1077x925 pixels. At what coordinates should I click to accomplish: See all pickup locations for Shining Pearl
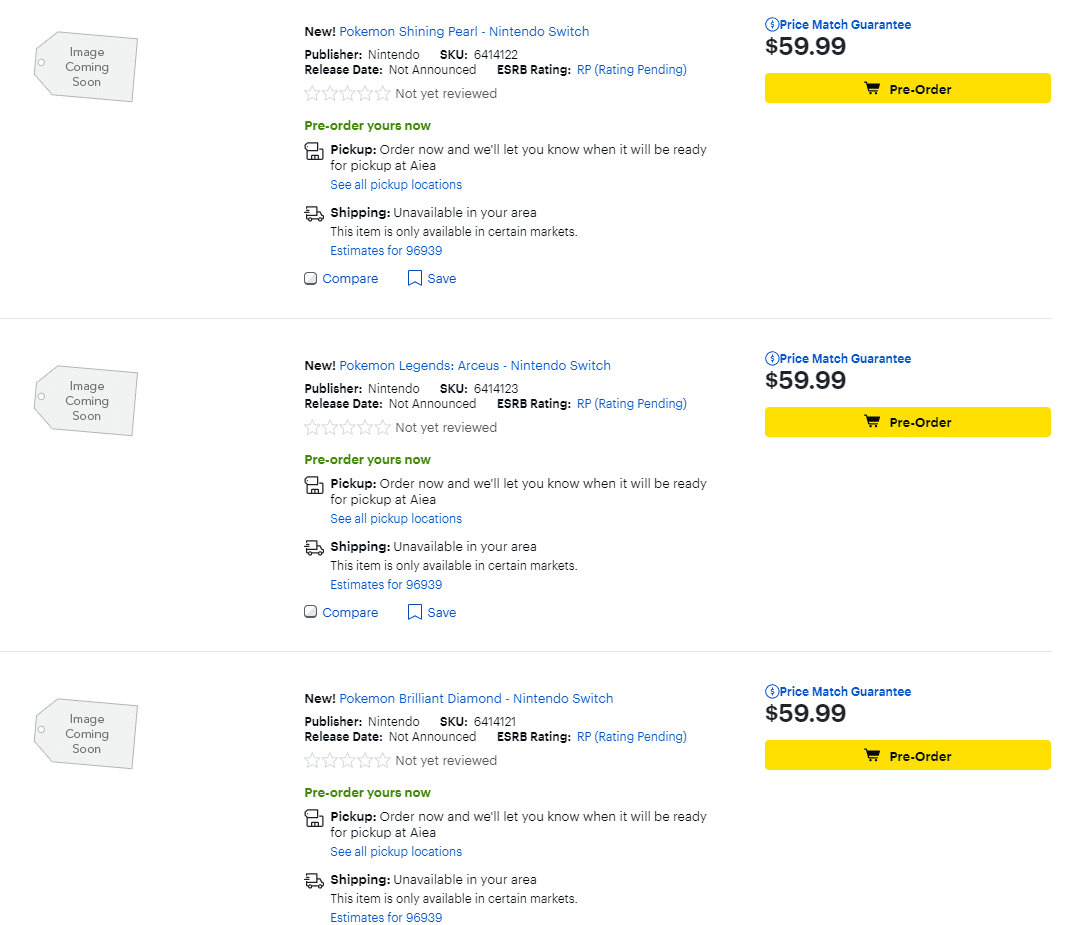pyautogui.click(x=396, y=185)
